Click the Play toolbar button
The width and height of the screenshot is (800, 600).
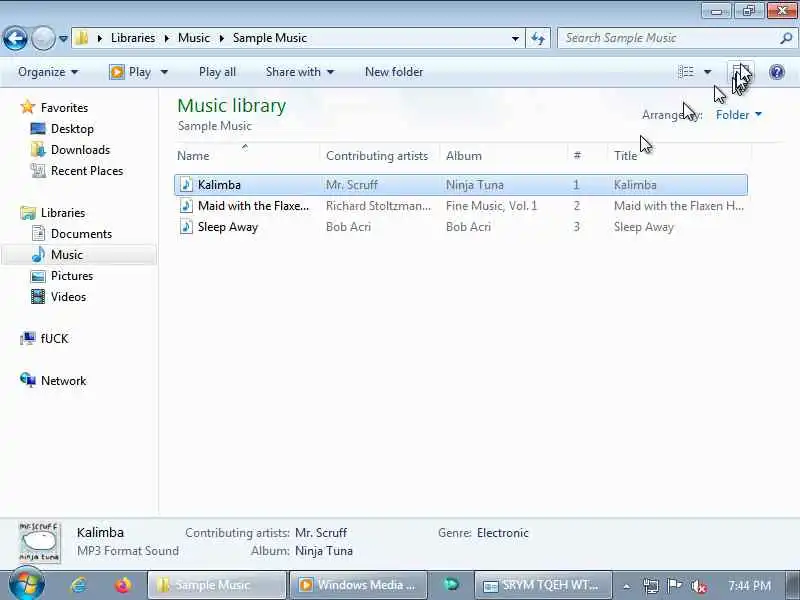point(131,72)
